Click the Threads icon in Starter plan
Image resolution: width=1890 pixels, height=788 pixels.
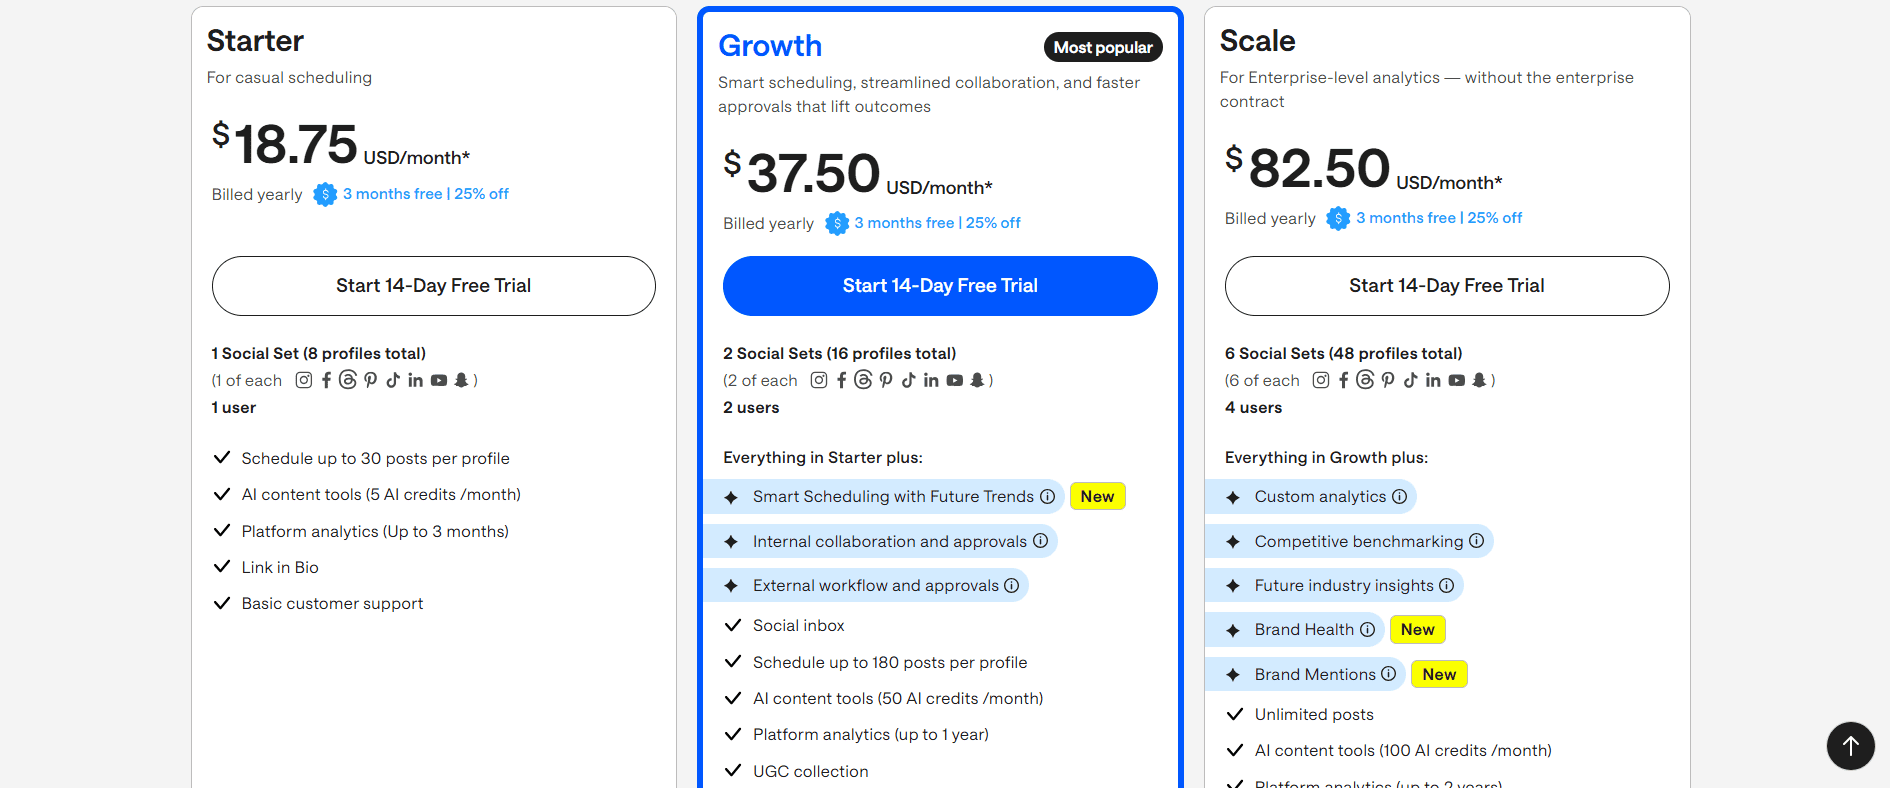348,380
